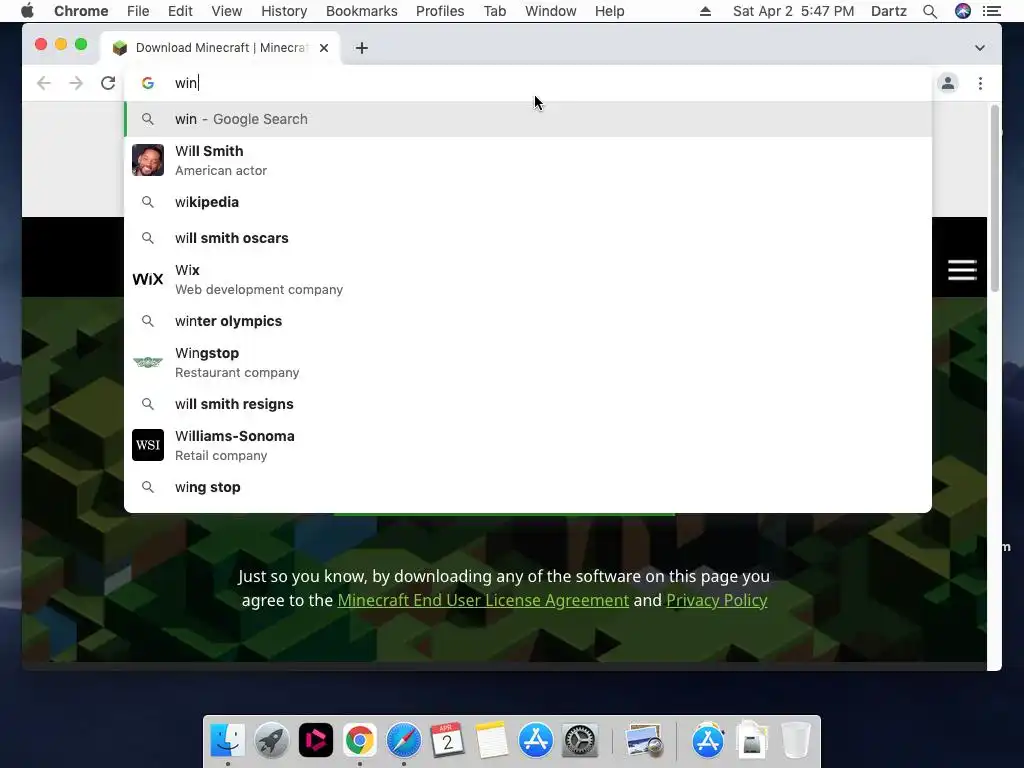Click the Dartz user name in menu bar

pos(889,11)
